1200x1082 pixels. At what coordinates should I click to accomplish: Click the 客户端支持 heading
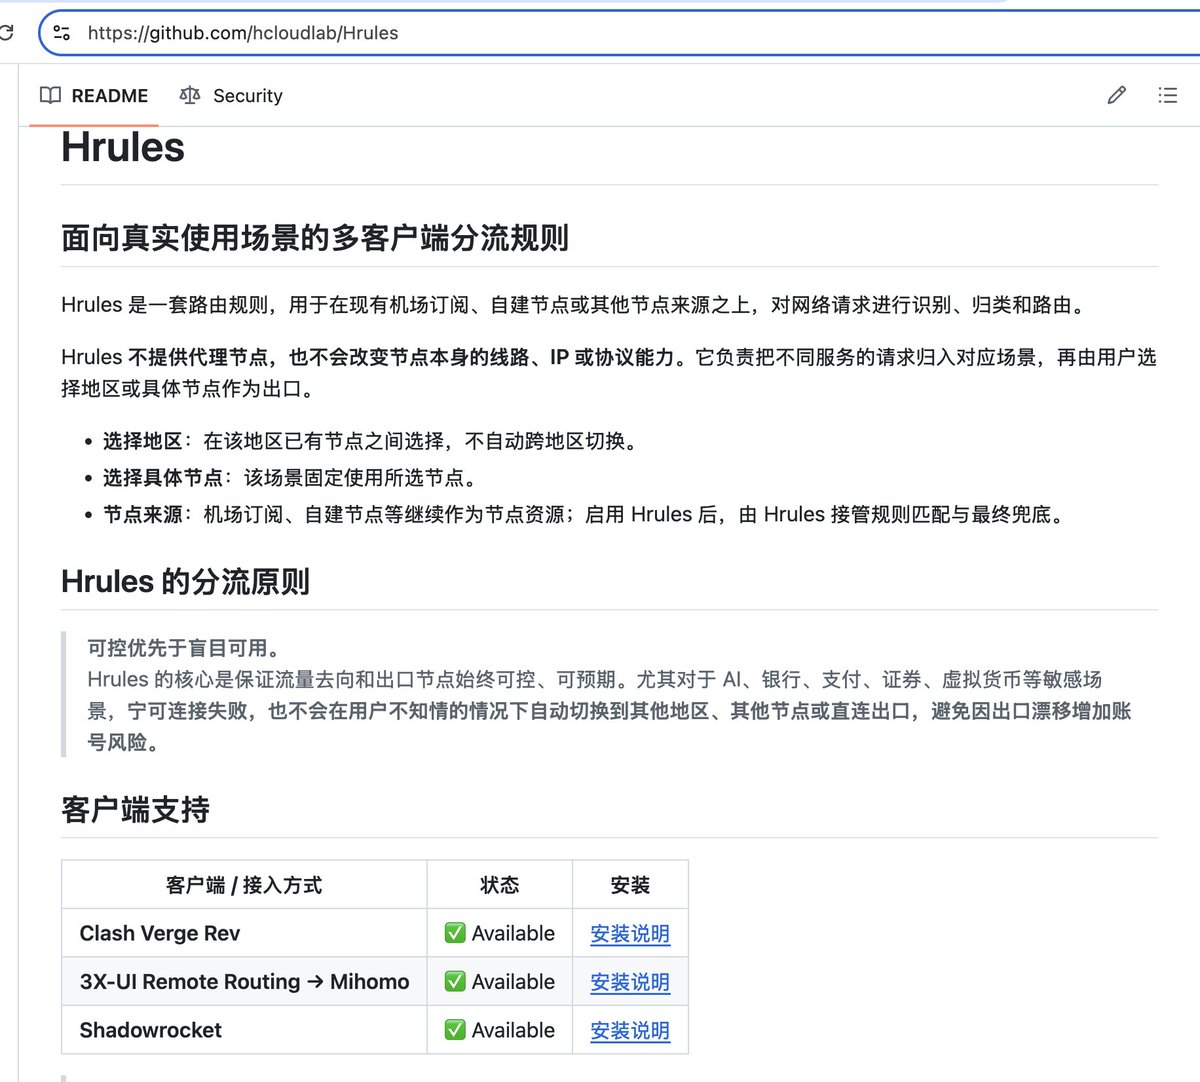tap(135, 809)
